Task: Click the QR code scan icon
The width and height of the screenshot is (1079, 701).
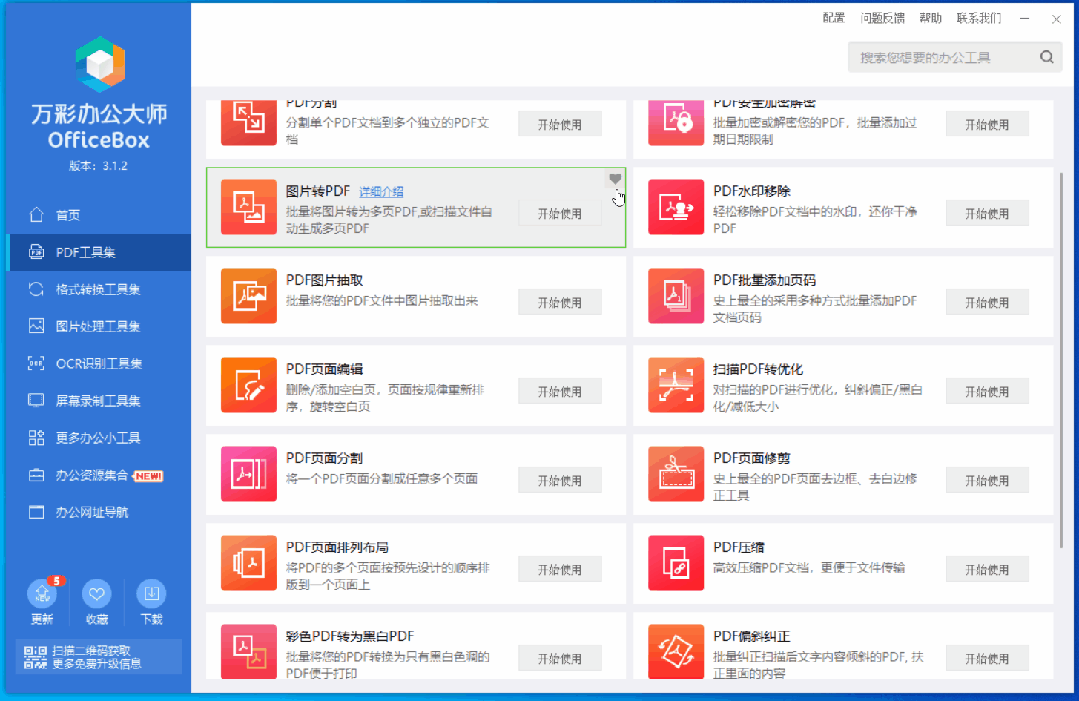Action: point(35,657)
